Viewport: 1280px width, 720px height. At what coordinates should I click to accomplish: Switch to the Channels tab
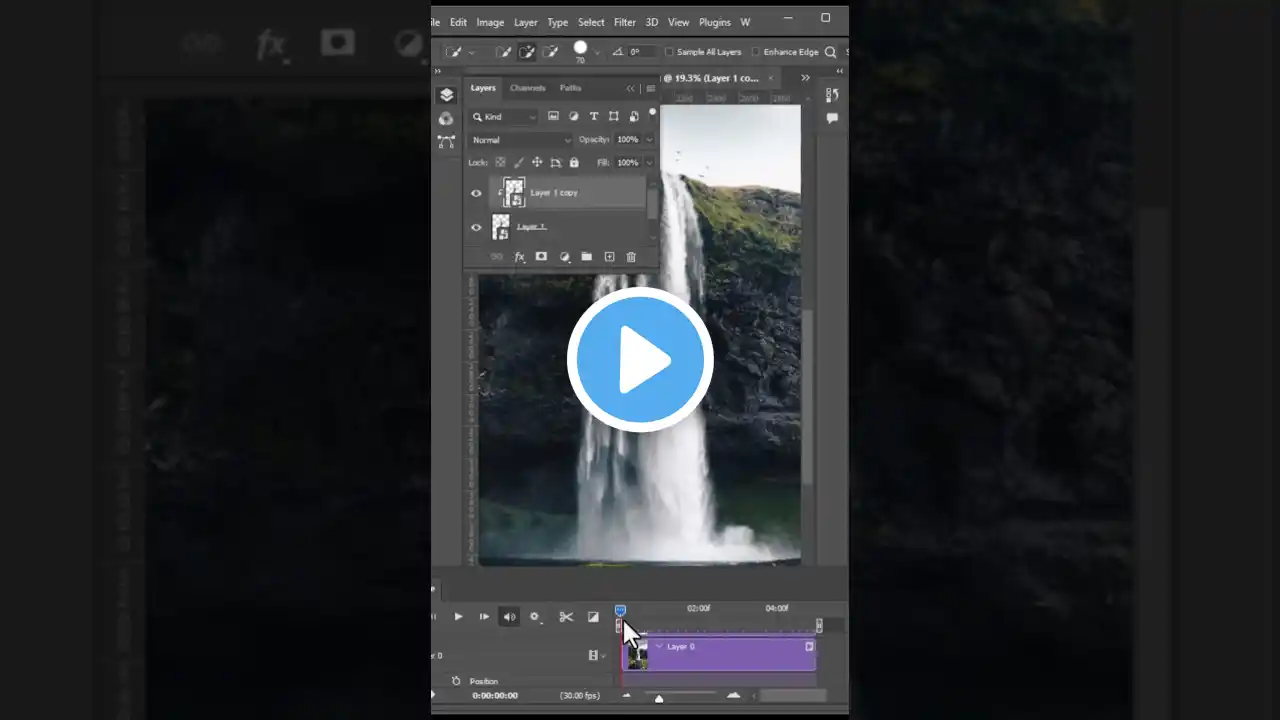pos(527,88)
